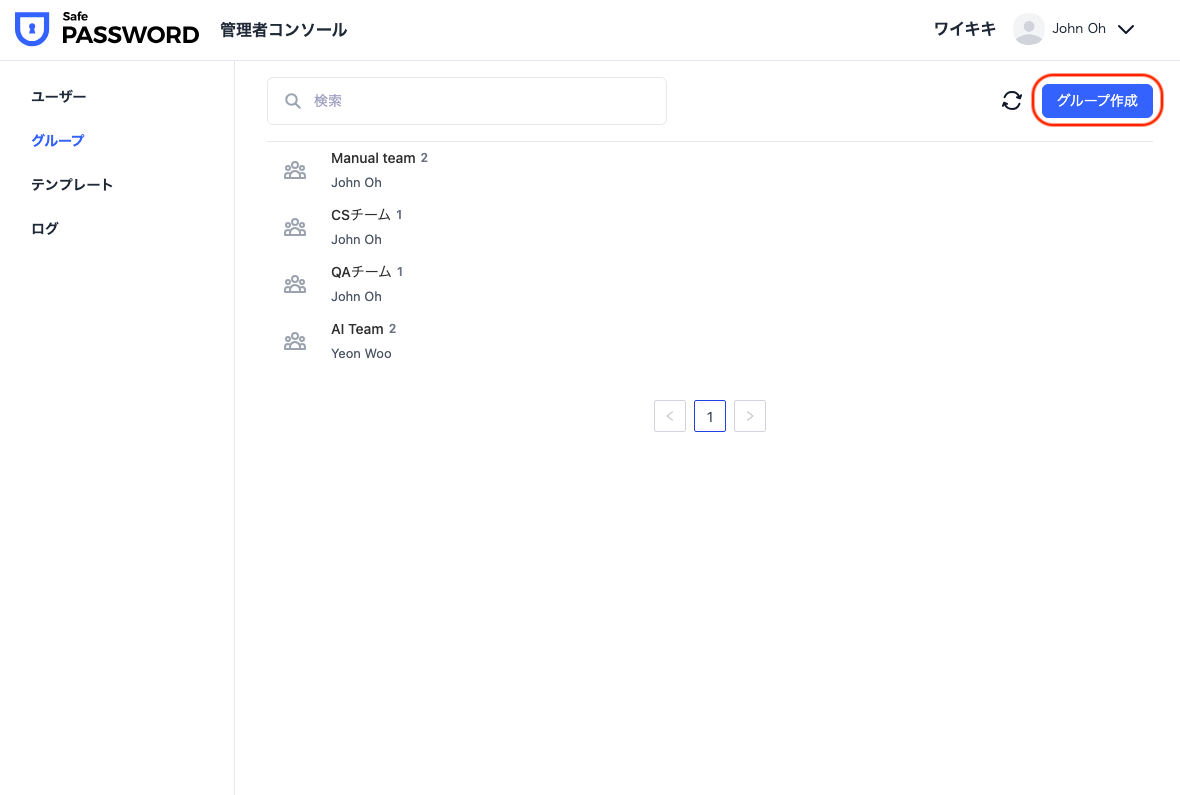Open the AI Team group name
This screenshot has width=1180, height=795.
[357, 329]
